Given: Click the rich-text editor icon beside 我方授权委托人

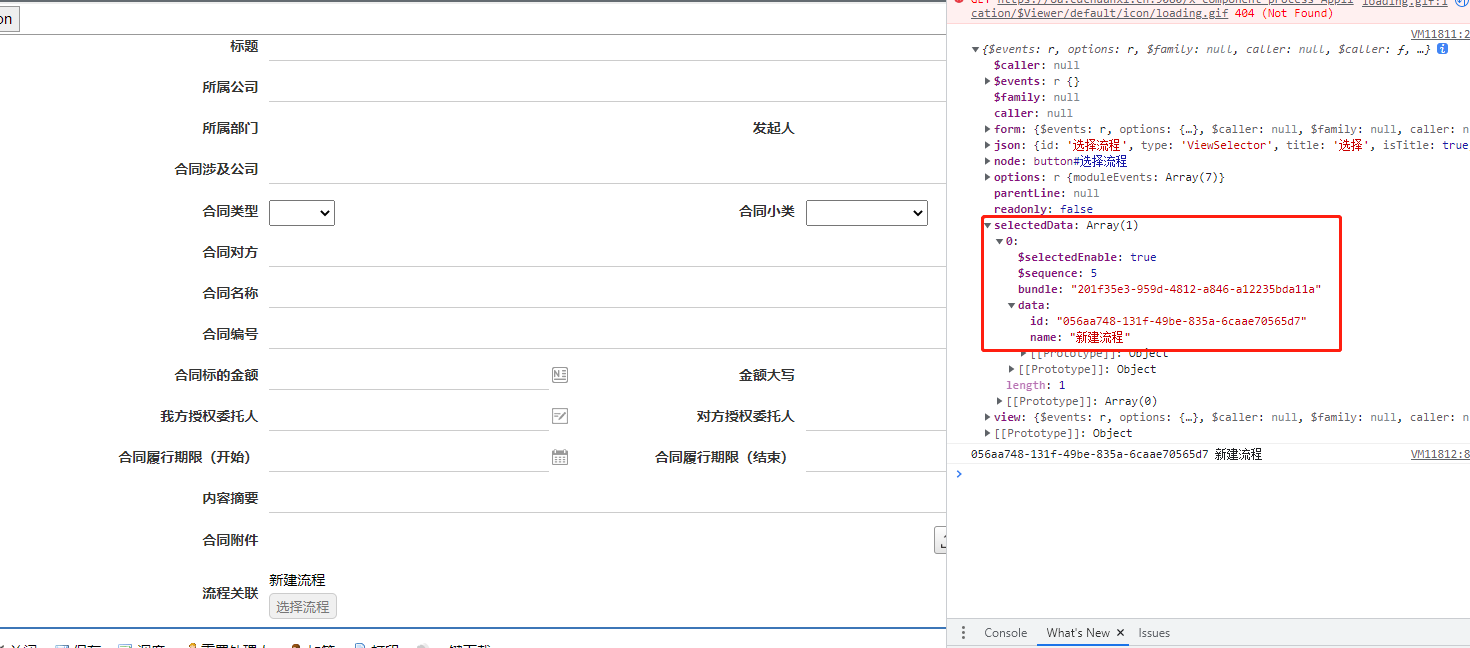Looking at the screenshot, I should pos(559,415).
